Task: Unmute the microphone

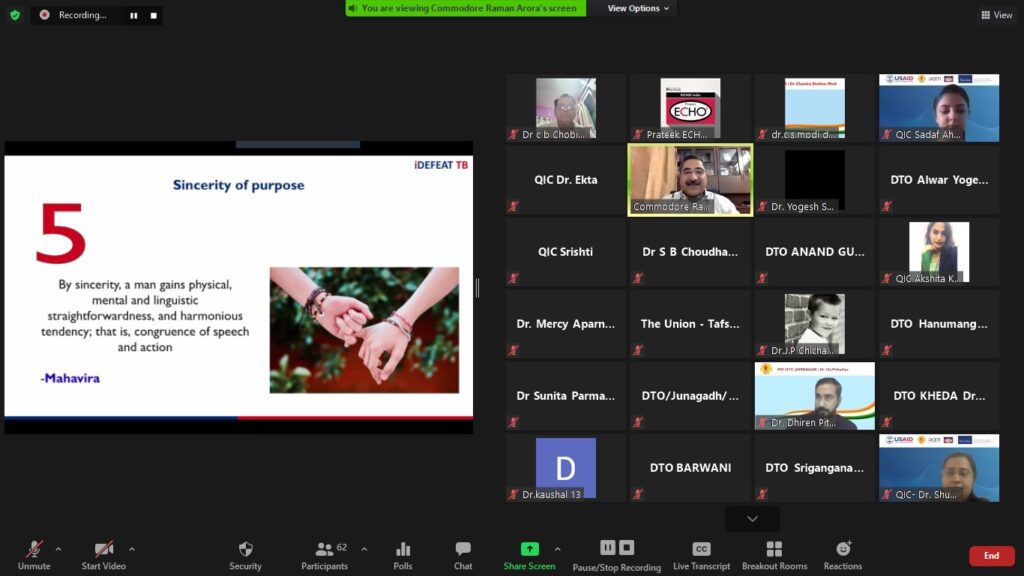Action: [34, 555]
